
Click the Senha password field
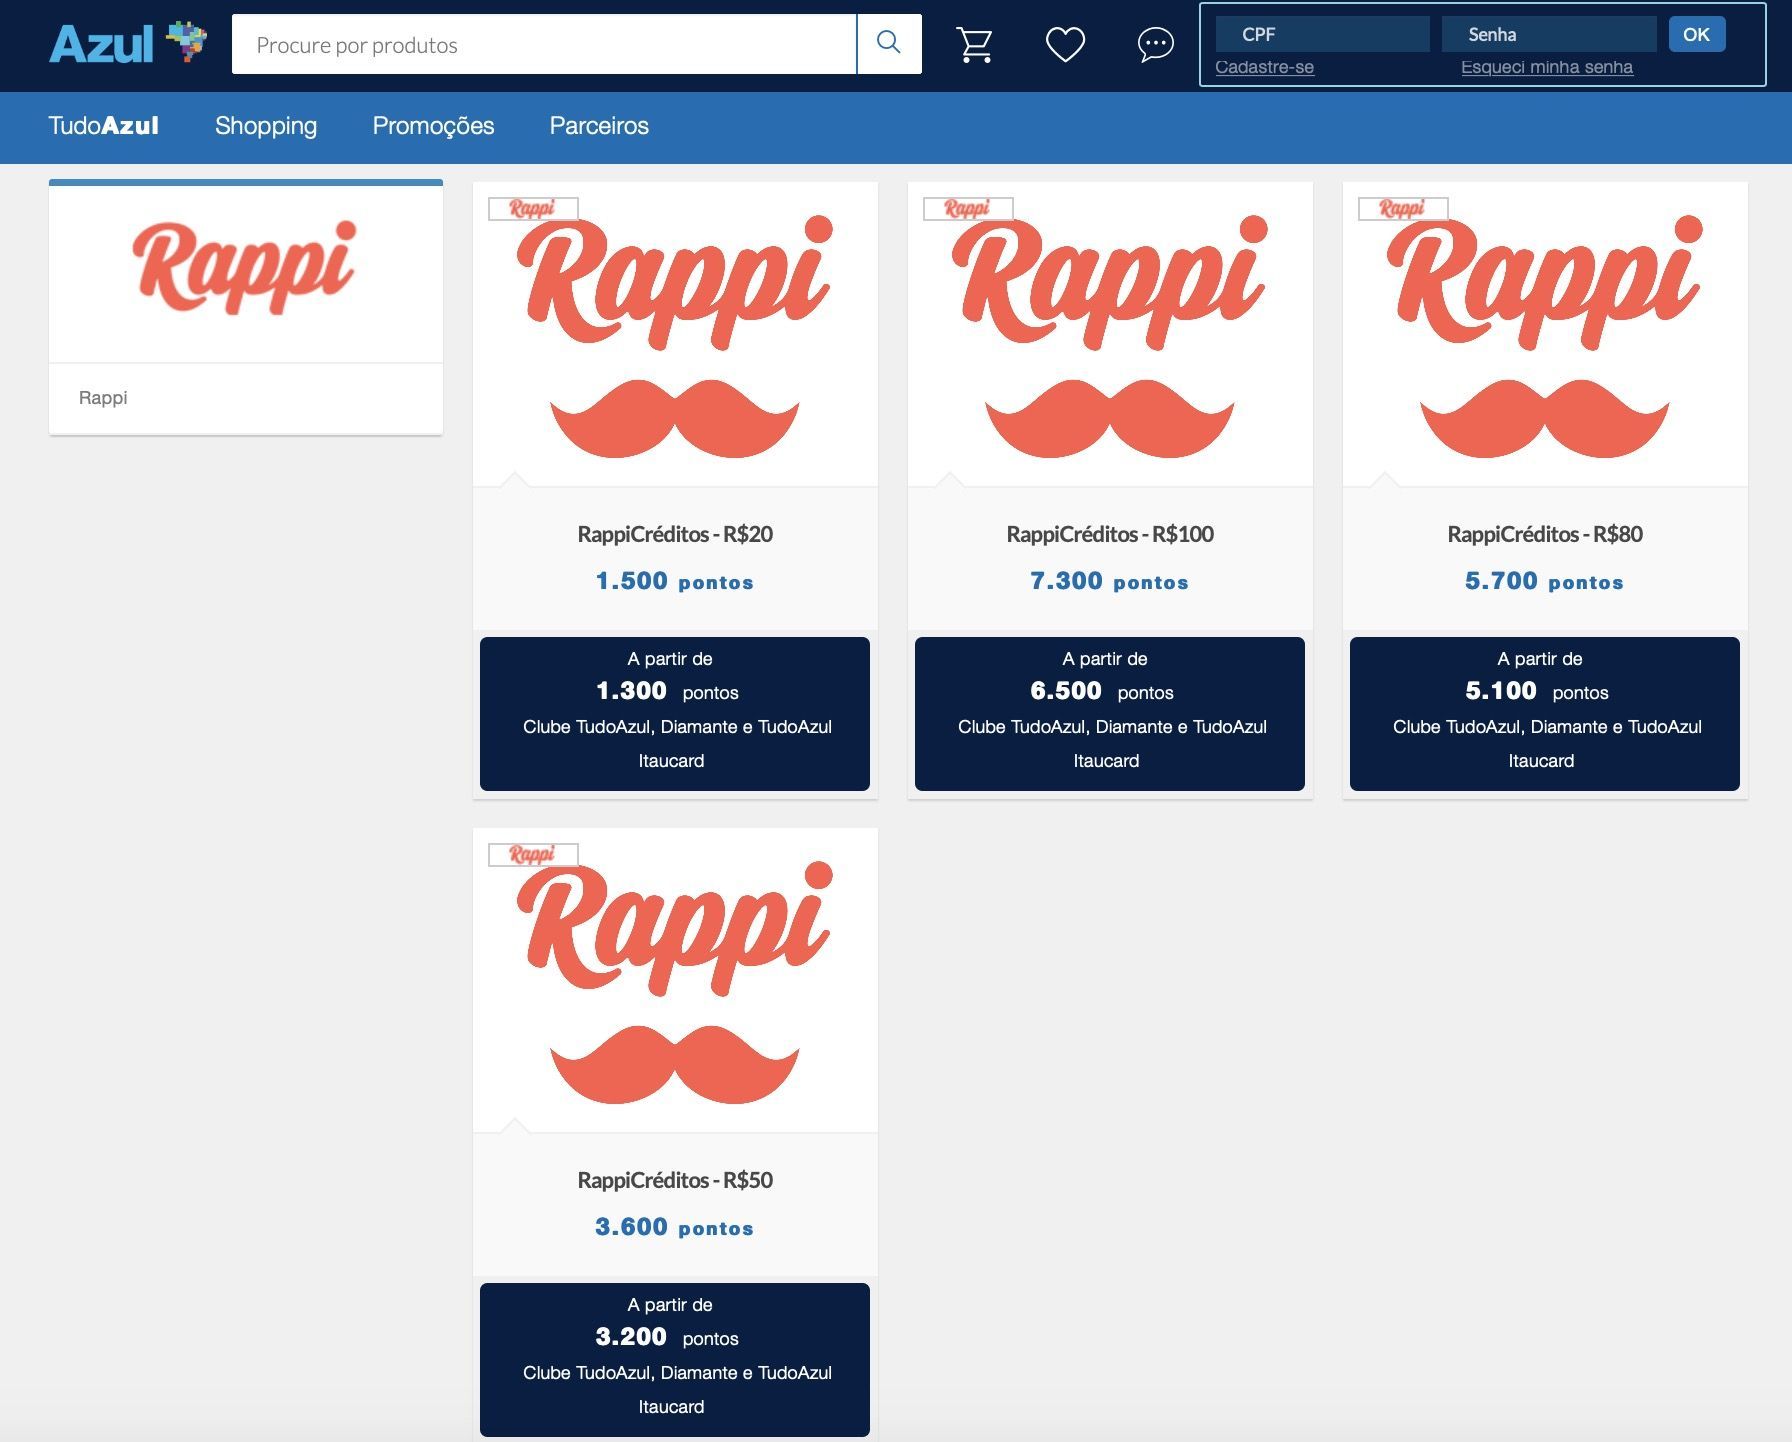pos(1549,34)
